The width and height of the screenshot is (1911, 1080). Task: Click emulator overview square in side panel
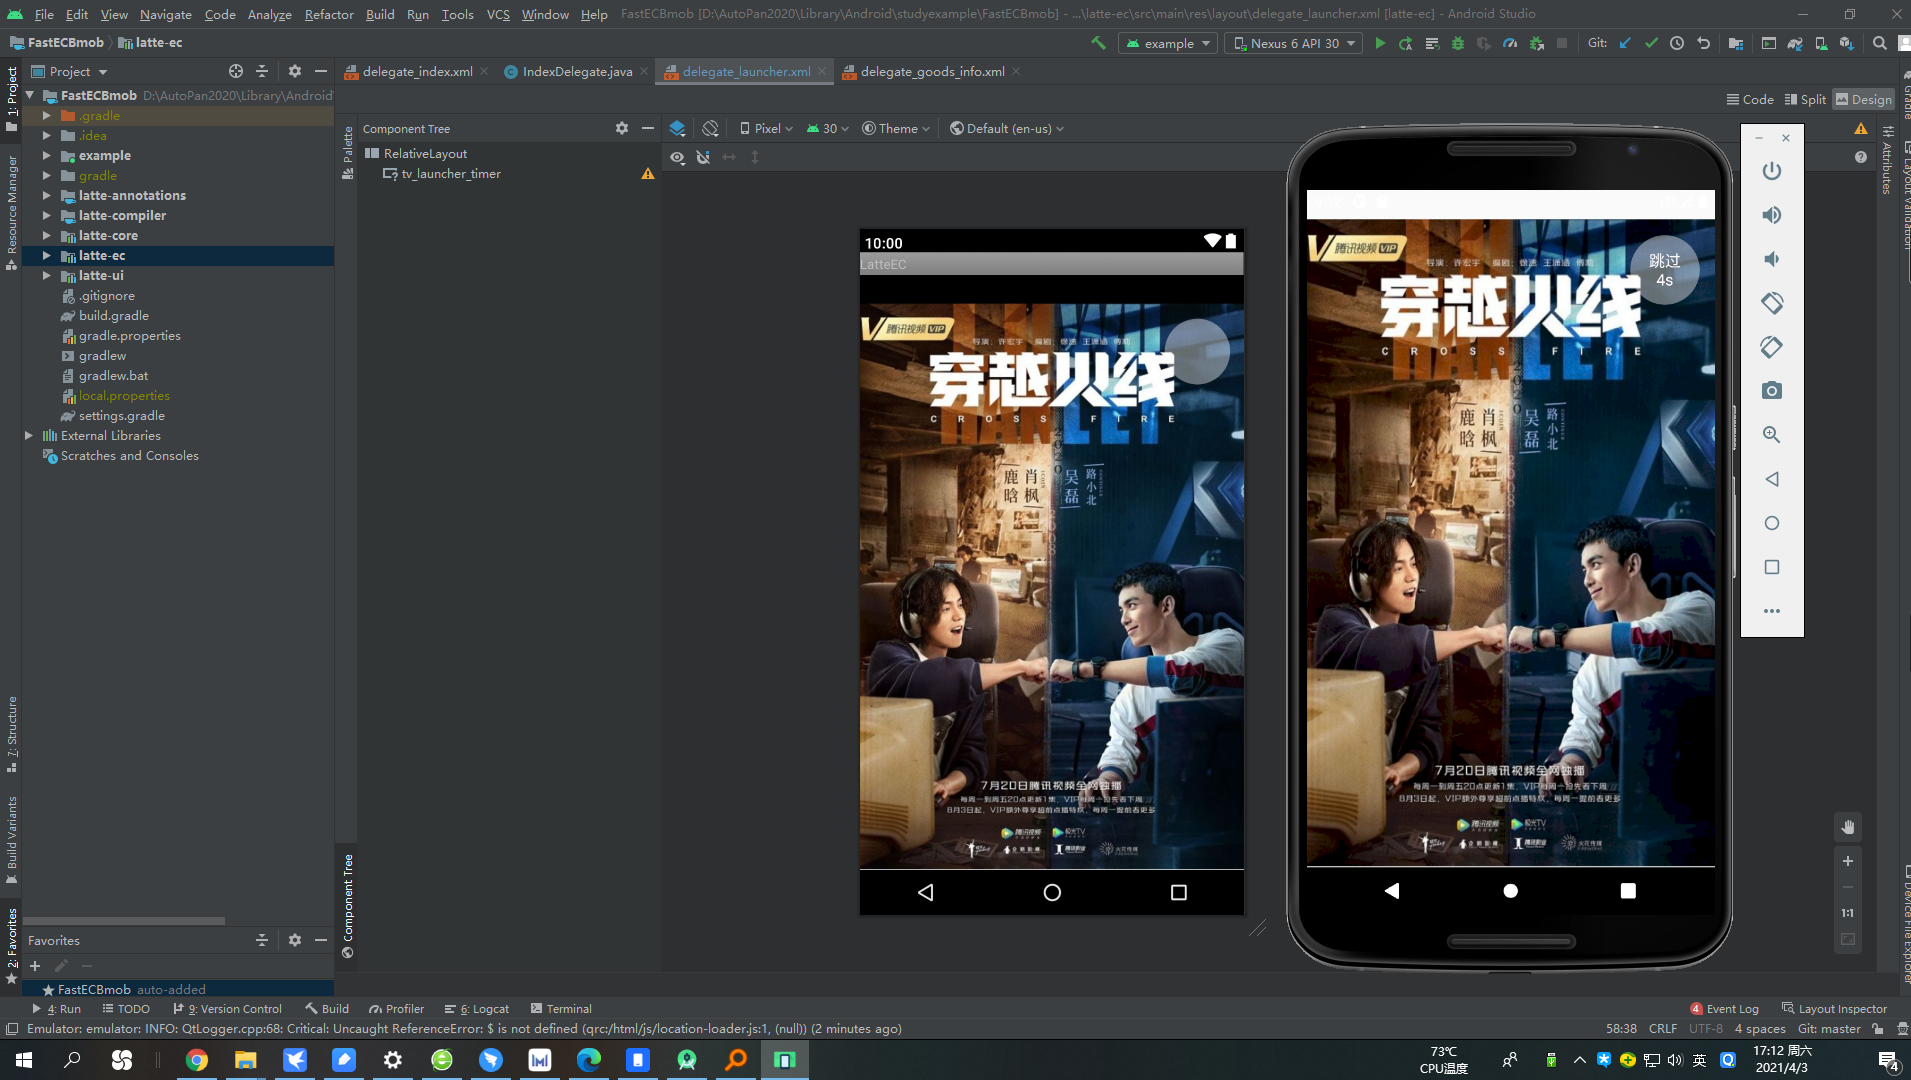(1771, 567)
